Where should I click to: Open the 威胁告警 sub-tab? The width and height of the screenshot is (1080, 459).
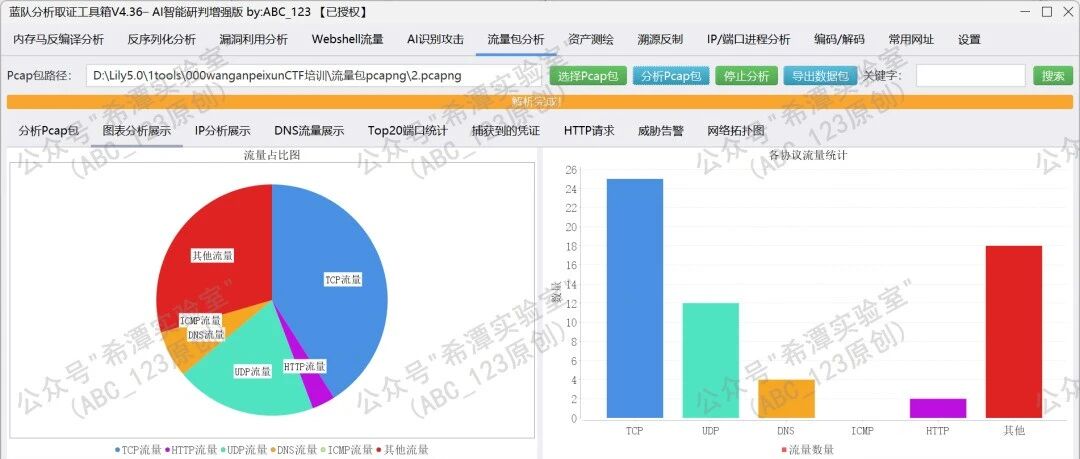(x=661, y=131)
